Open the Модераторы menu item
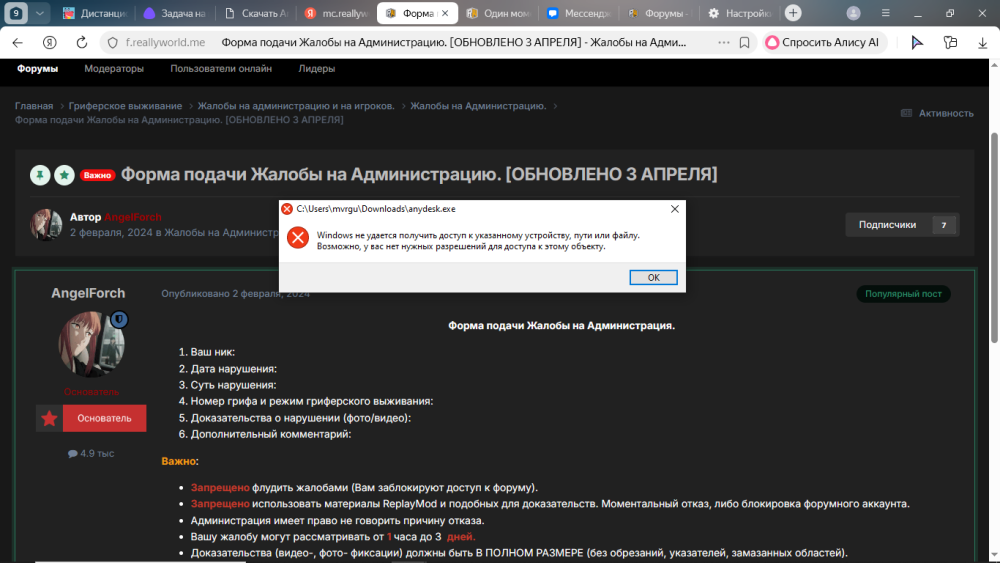 [x=114, y=69]
